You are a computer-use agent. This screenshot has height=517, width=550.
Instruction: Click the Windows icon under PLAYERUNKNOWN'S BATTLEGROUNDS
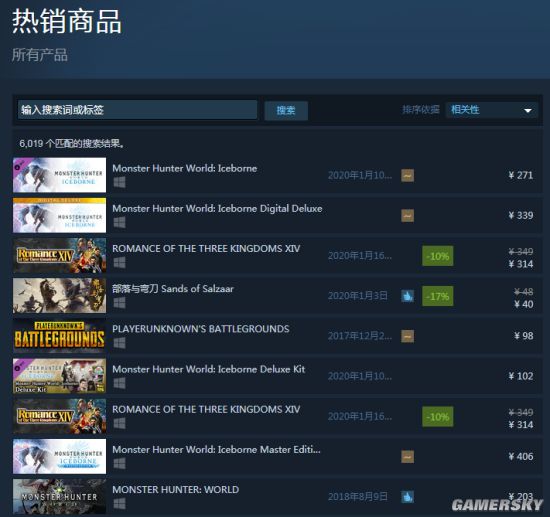pos(119,343)
